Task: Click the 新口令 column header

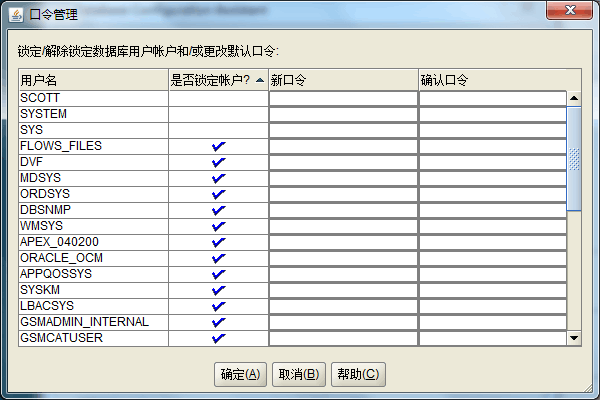Action: coord(343,80)
